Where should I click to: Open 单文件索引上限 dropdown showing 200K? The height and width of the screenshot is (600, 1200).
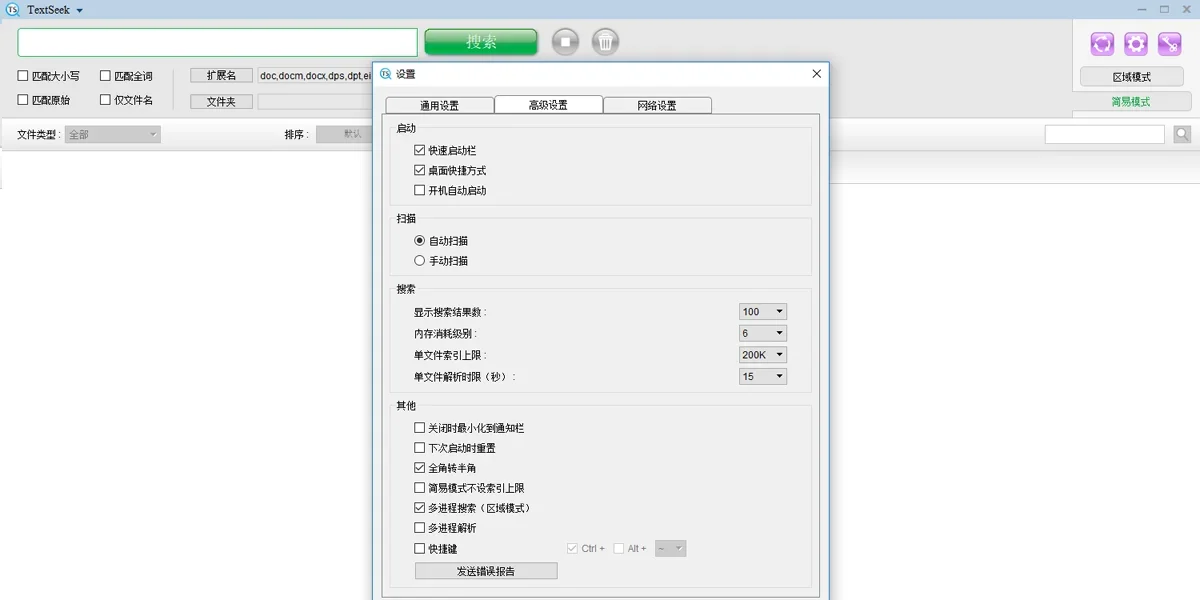click(763, 355)
